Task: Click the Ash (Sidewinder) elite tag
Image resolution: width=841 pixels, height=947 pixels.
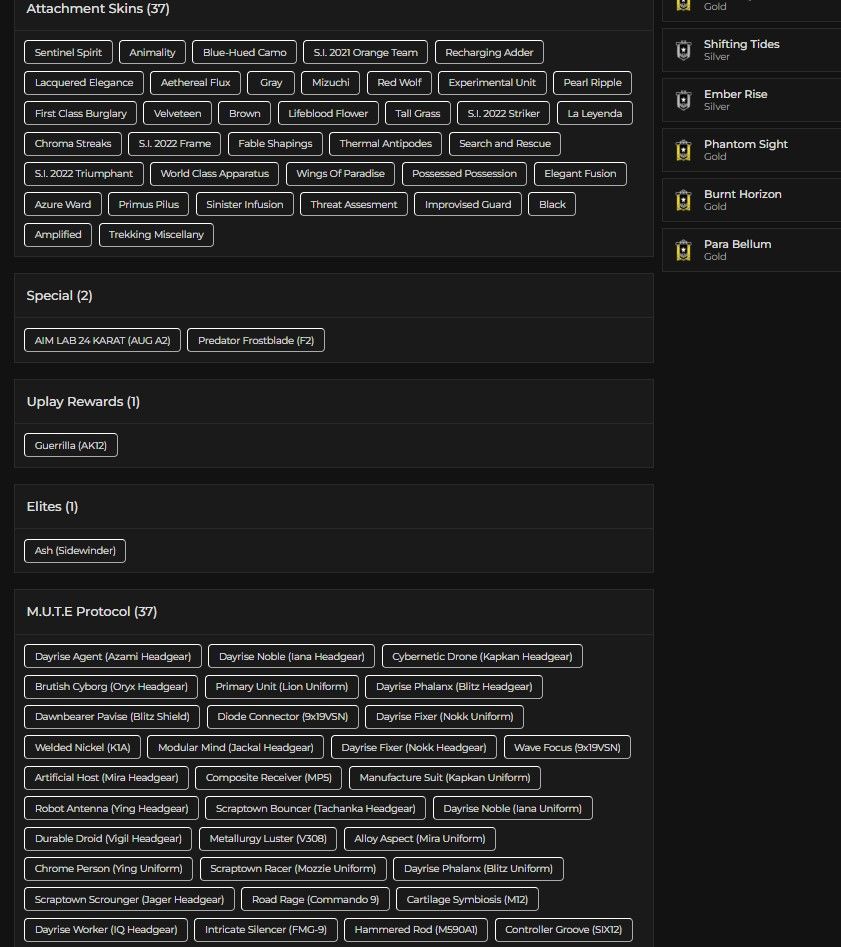Action: point(75,551)
